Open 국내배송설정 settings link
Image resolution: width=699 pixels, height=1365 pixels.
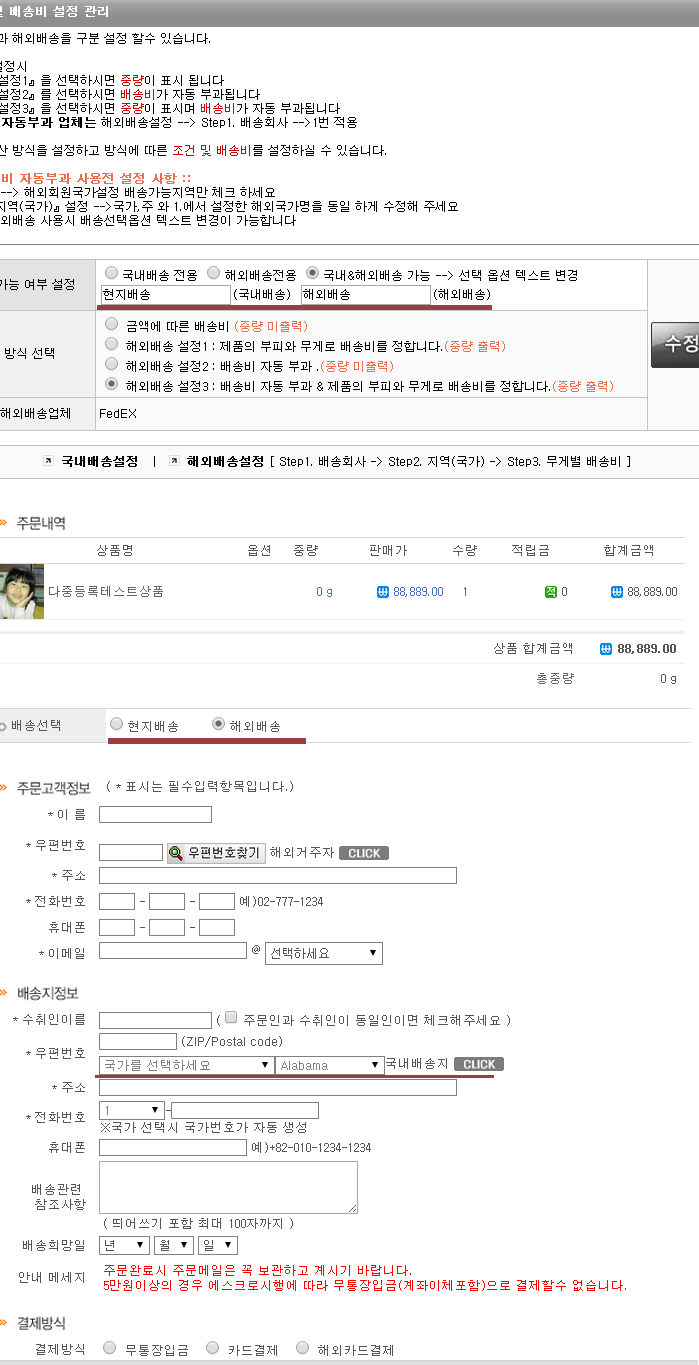[x=99, y=462]
